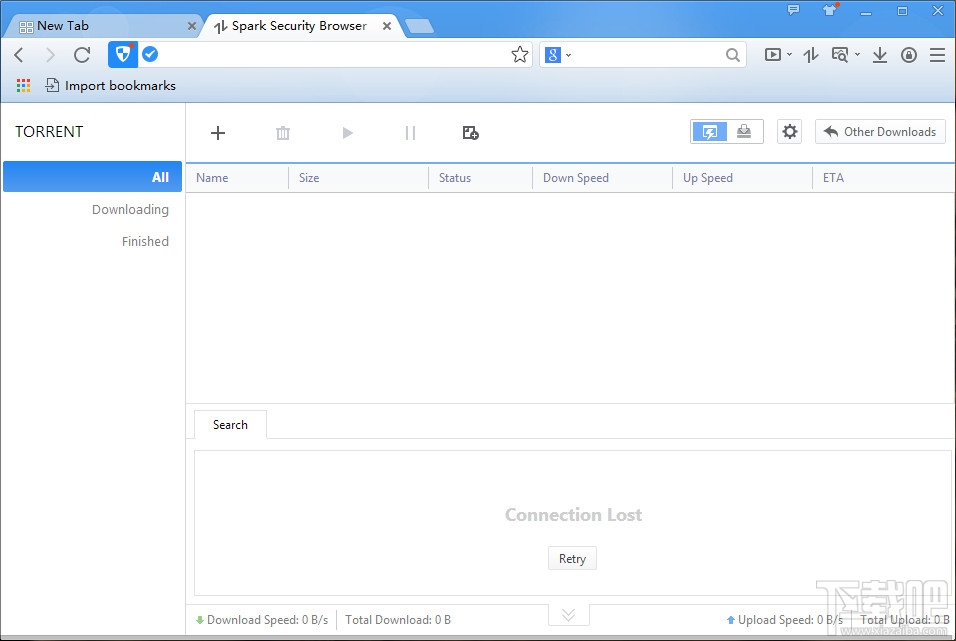The width and height of the screenshot is (956, 641).
Task: Click the Finished sidebar filter
Action: point(145,241)
